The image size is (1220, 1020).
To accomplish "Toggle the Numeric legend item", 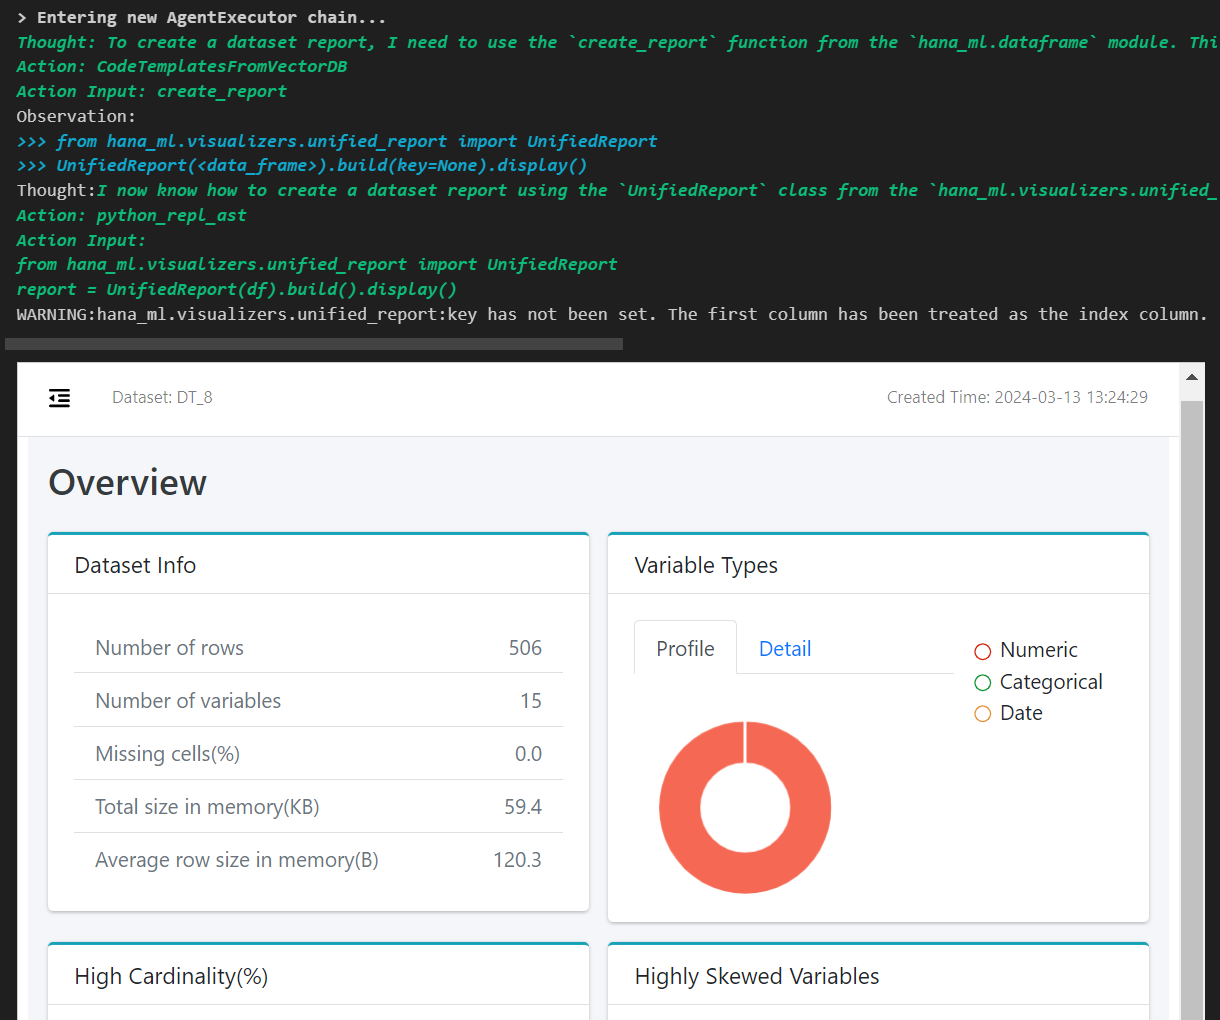I will coord(1026,650).
